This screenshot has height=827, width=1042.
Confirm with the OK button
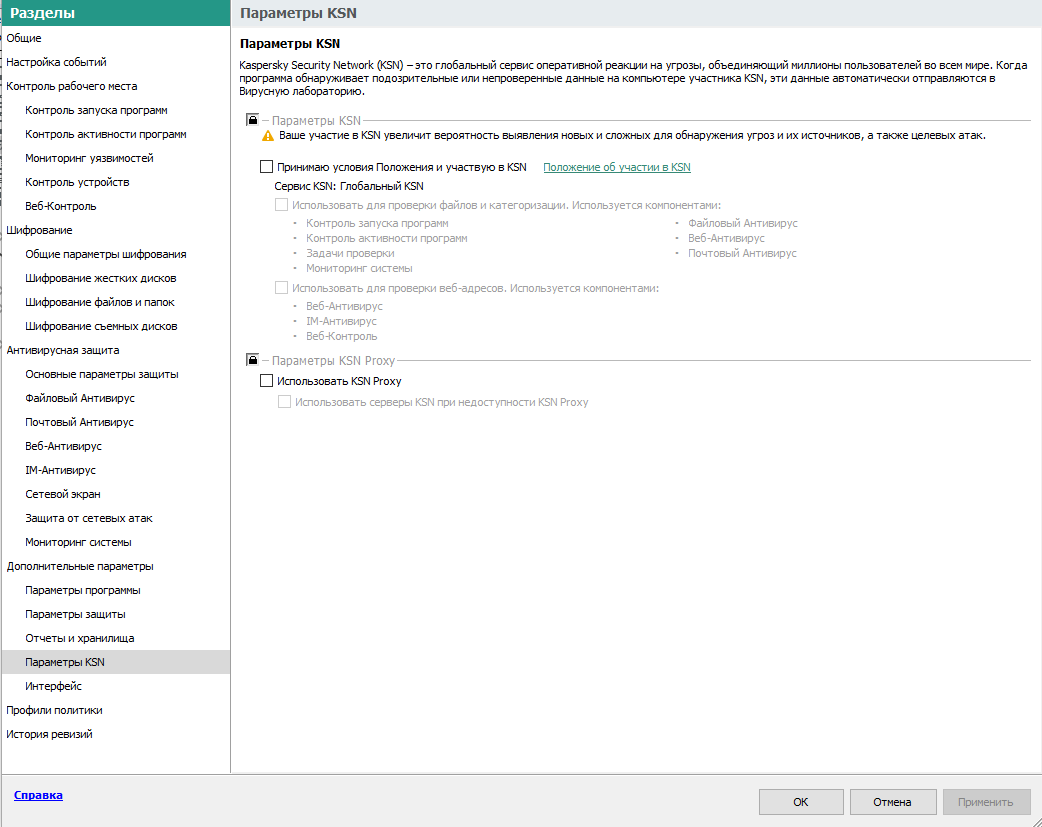[x=801, y=802]
